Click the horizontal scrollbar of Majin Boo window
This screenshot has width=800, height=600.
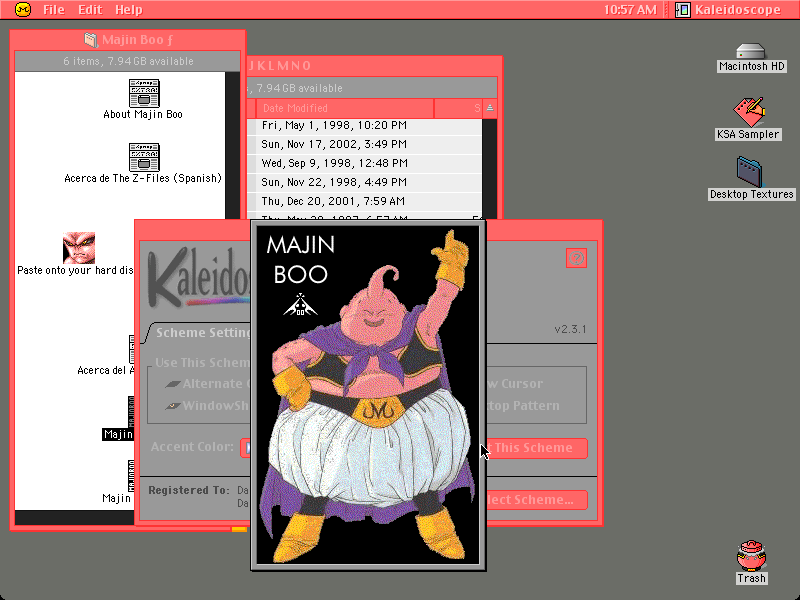74,518
